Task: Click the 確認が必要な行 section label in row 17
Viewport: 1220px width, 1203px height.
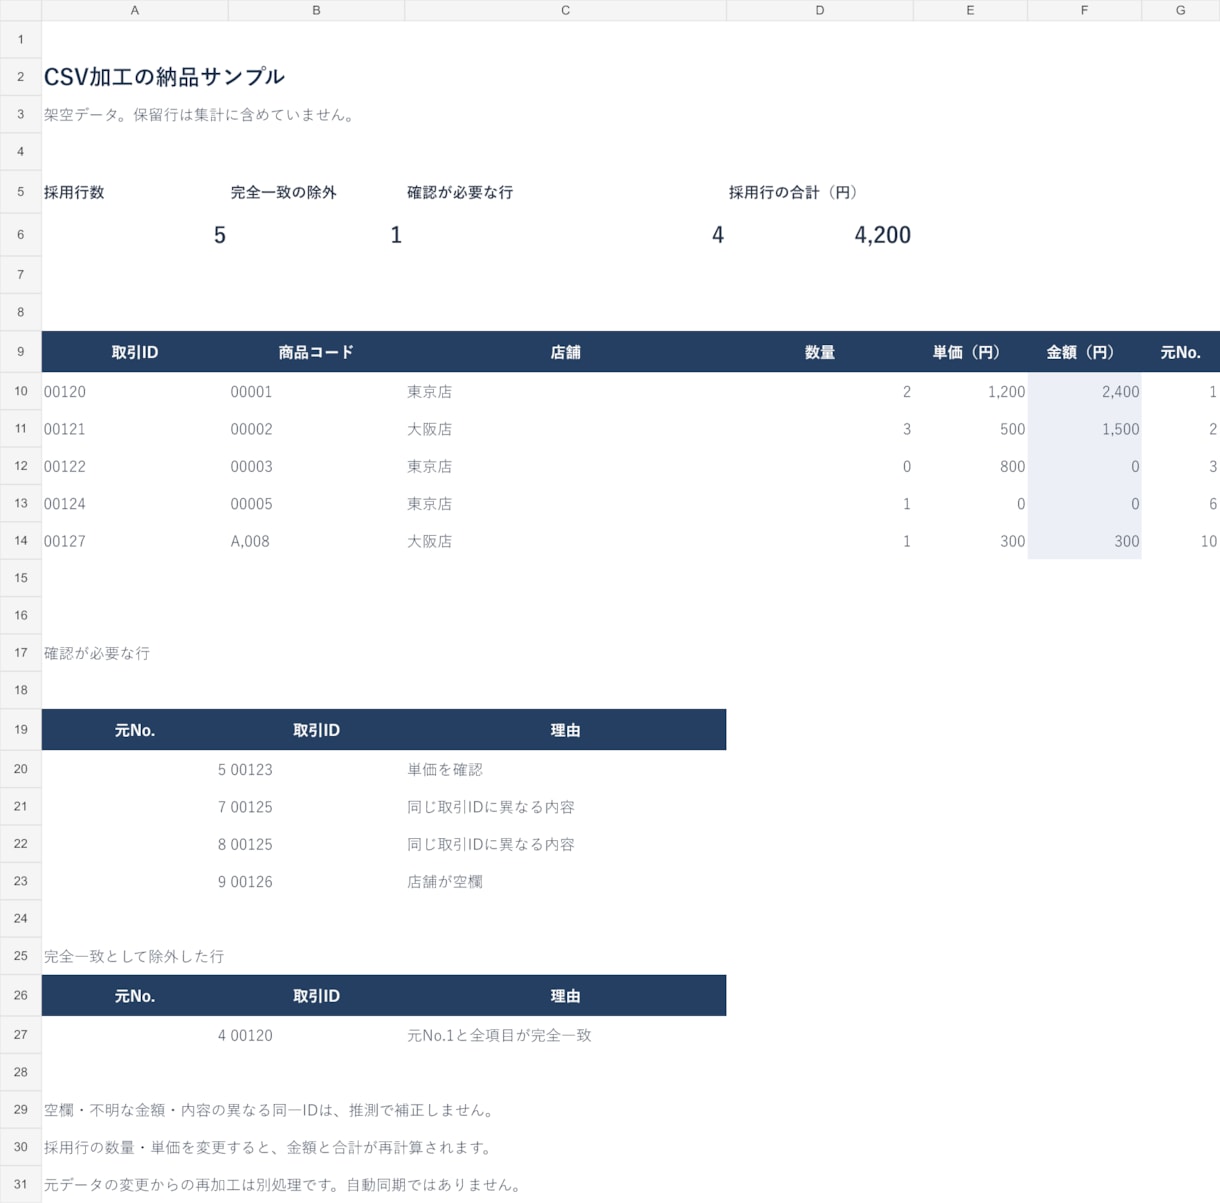Action: pos(97,653)
